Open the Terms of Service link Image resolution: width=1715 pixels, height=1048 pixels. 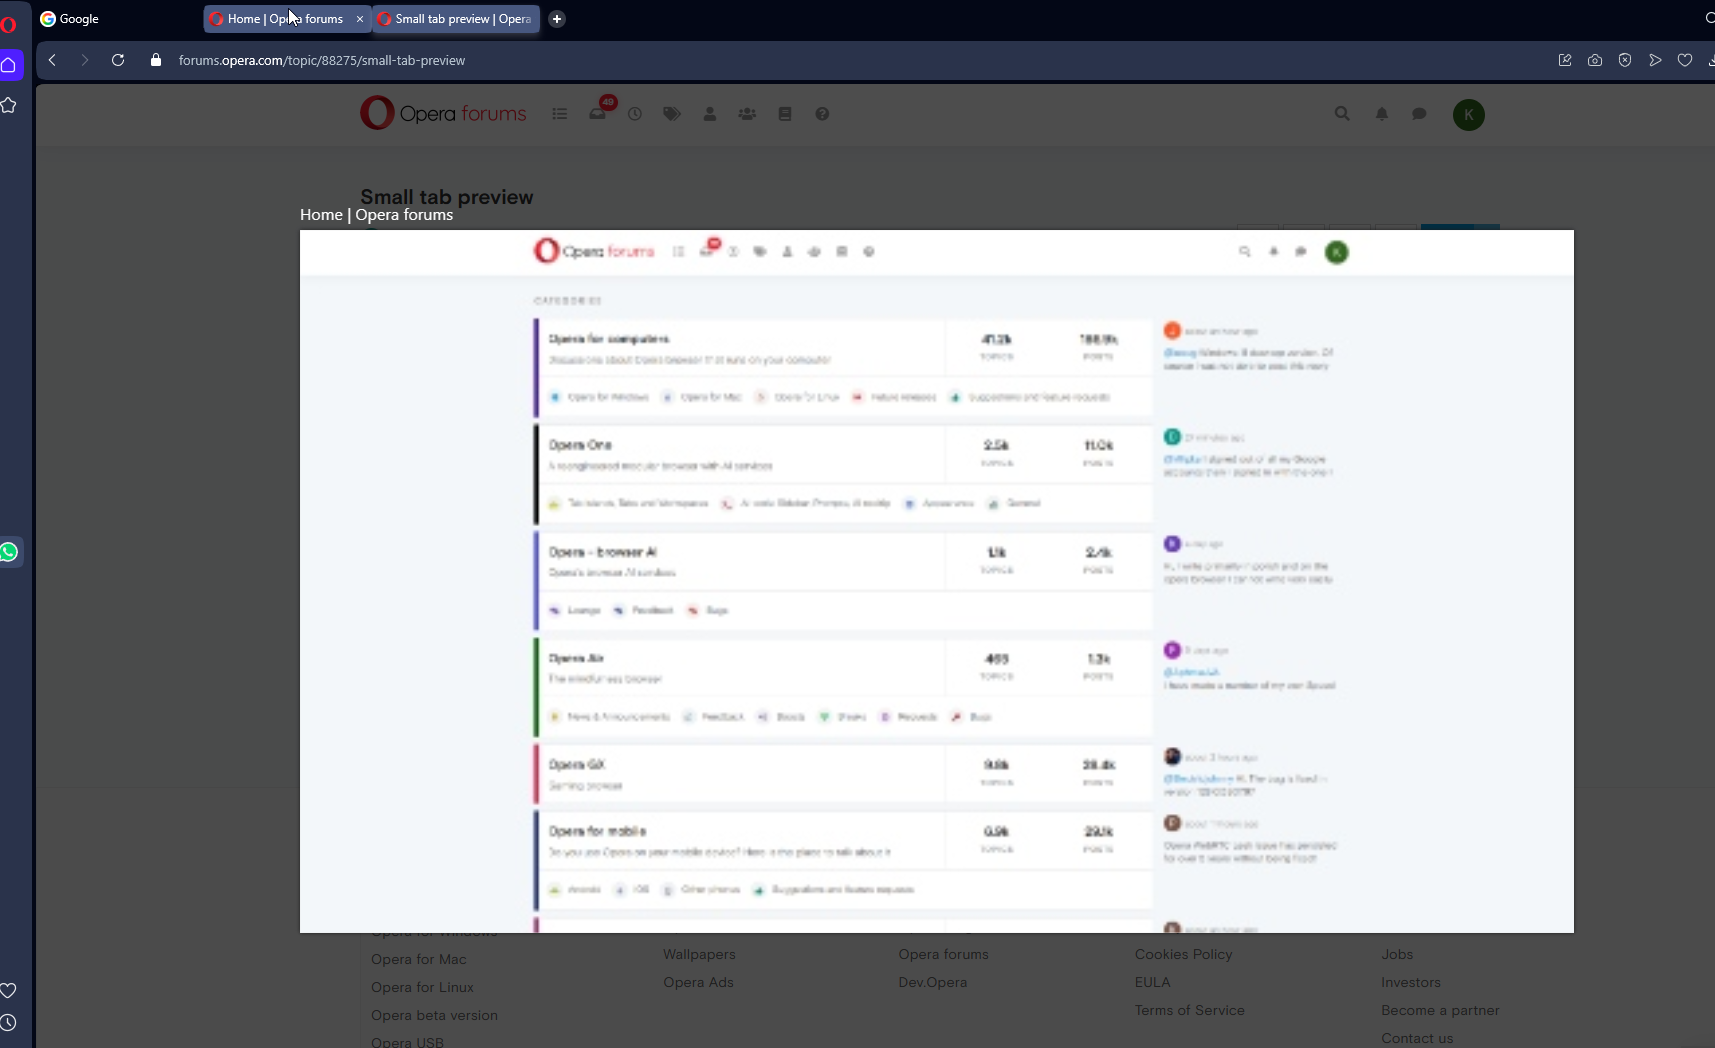[x=1189, y=1010]
